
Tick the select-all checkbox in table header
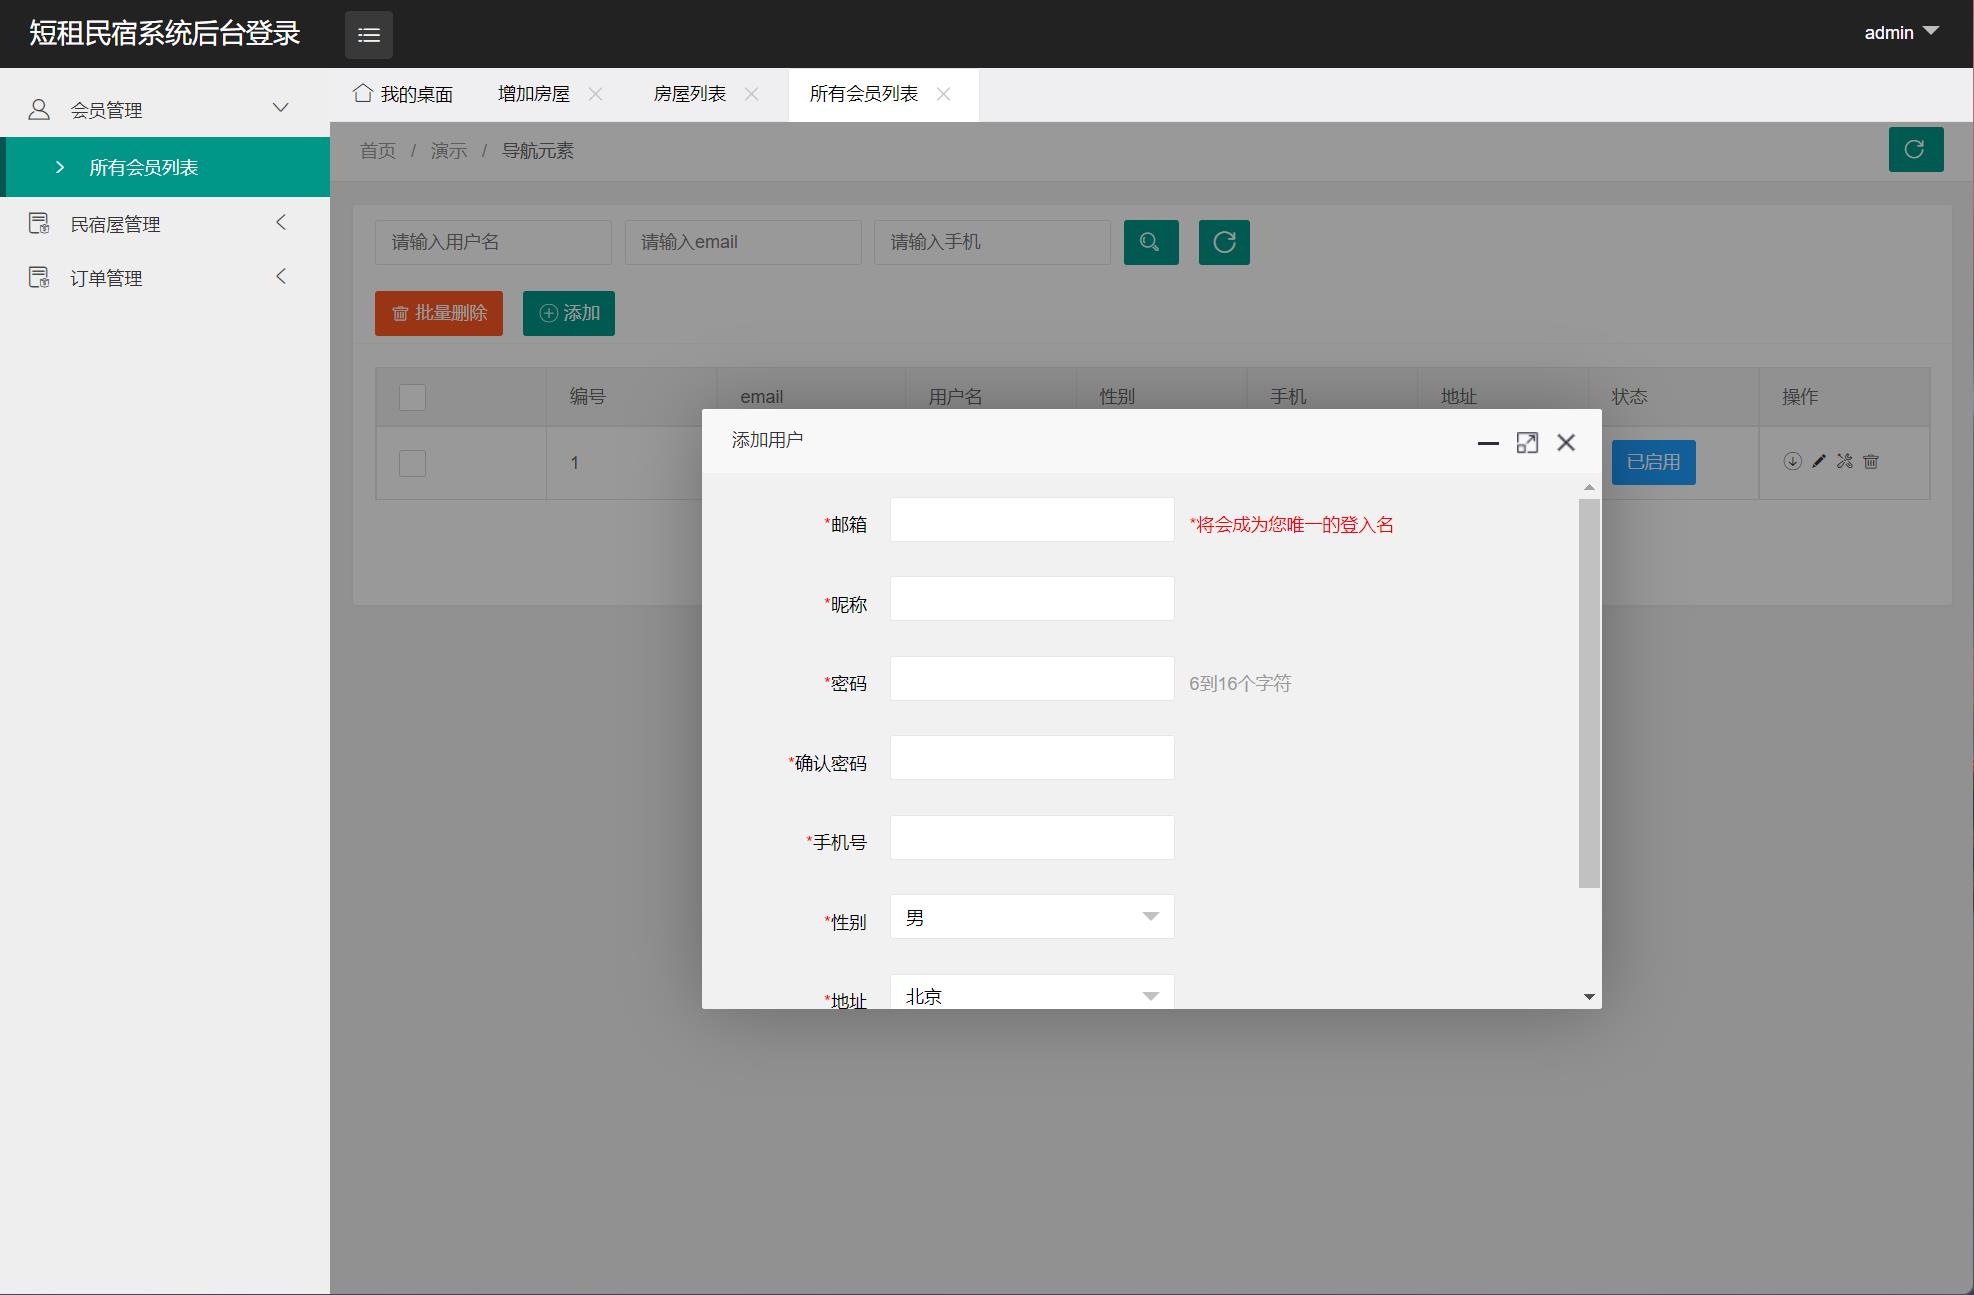(x=412, y=397)
